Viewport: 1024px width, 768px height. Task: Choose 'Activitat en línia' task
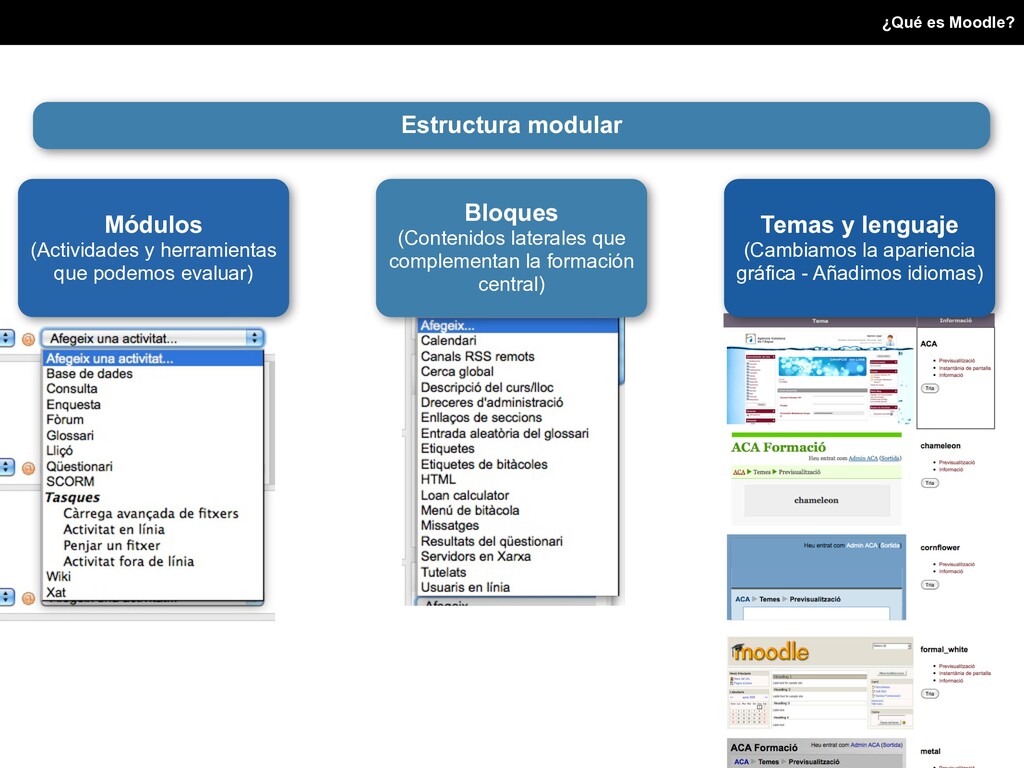(114, 529)
